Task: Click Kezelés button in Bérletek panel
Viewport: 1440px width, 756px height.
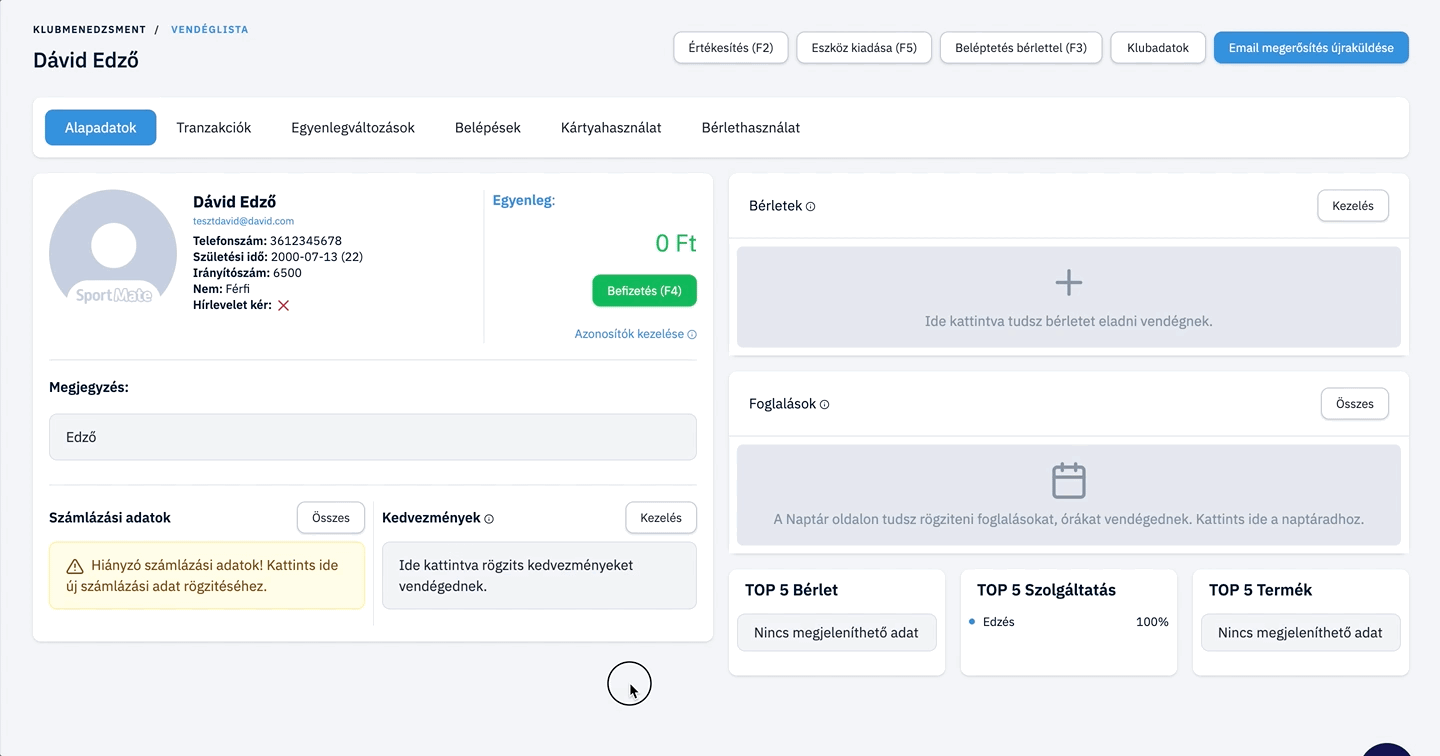Action: pos(1353,206)
